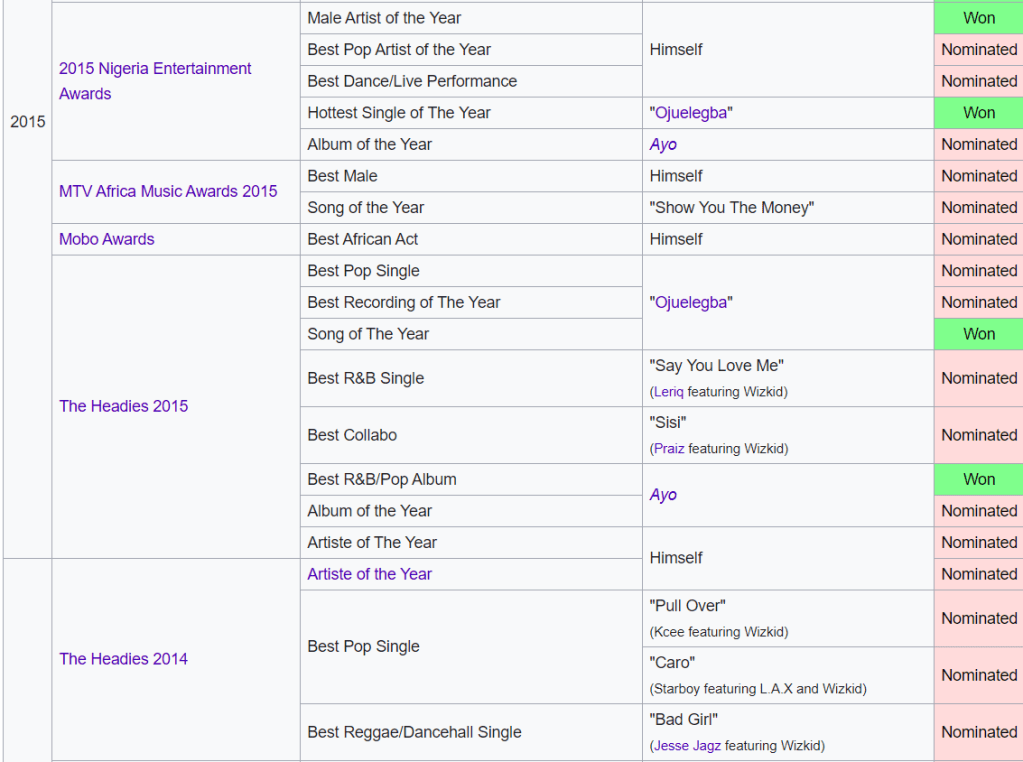Click the "Show You The Money" cell
The height and width of the screenshot is (762, 1023).
pos(731,208)
